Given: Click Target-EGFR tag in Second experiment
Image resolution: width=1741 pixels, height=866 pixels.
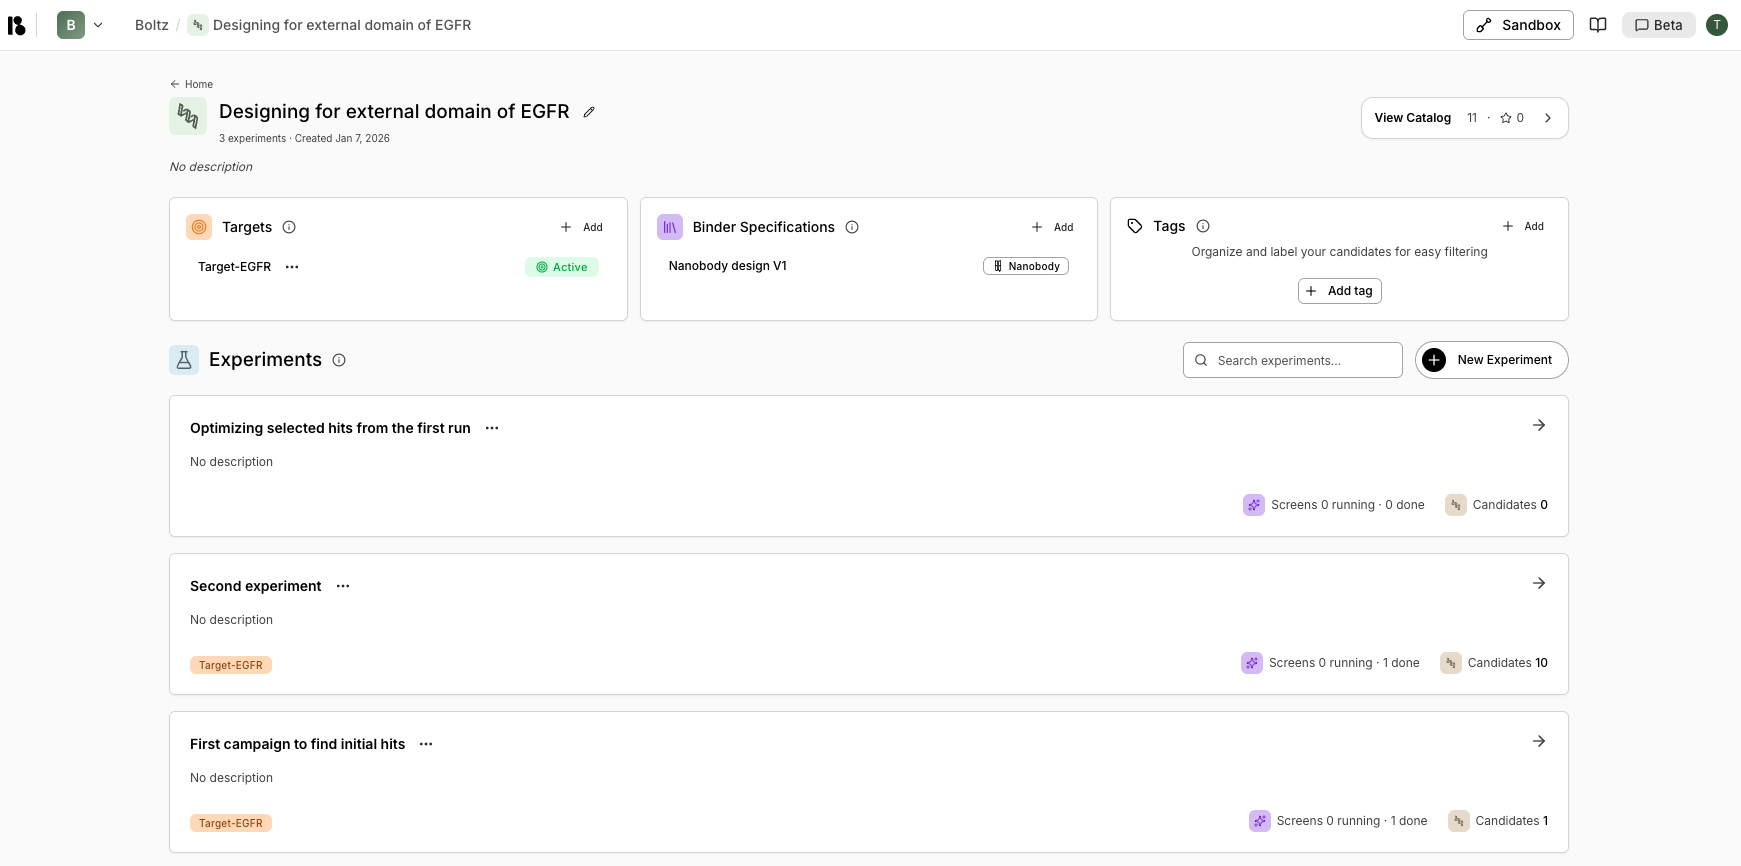Looking at the screenshot, I should [231, 665].
